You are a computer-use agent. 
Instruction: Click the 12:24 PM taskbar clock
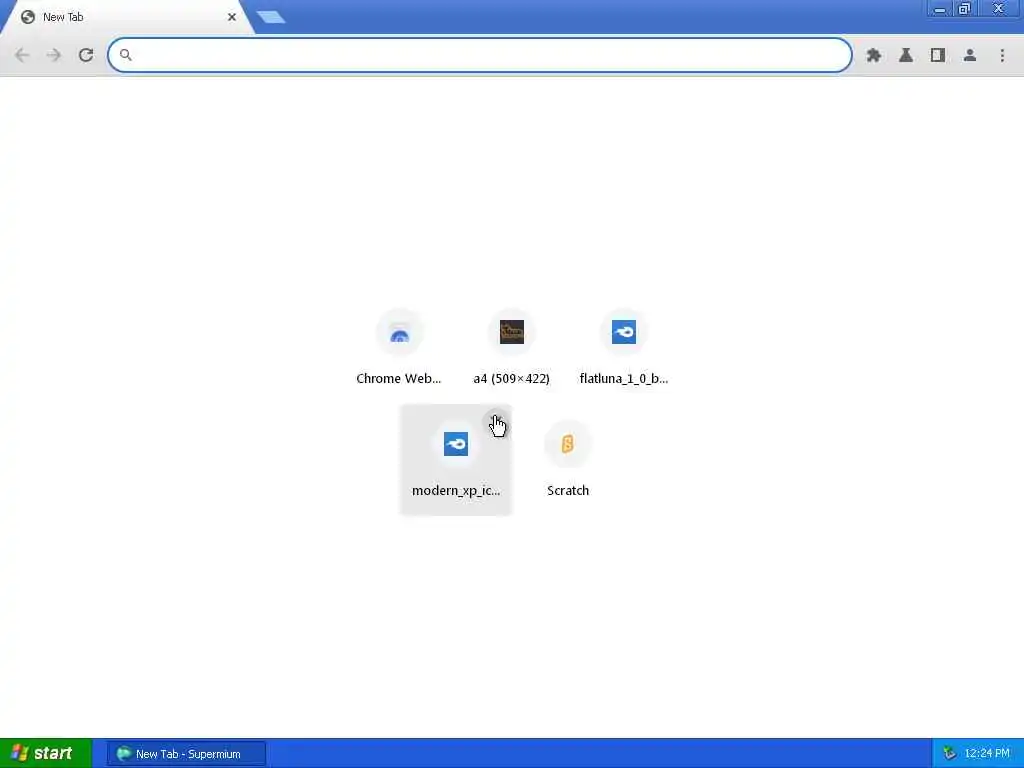[987, 754]
